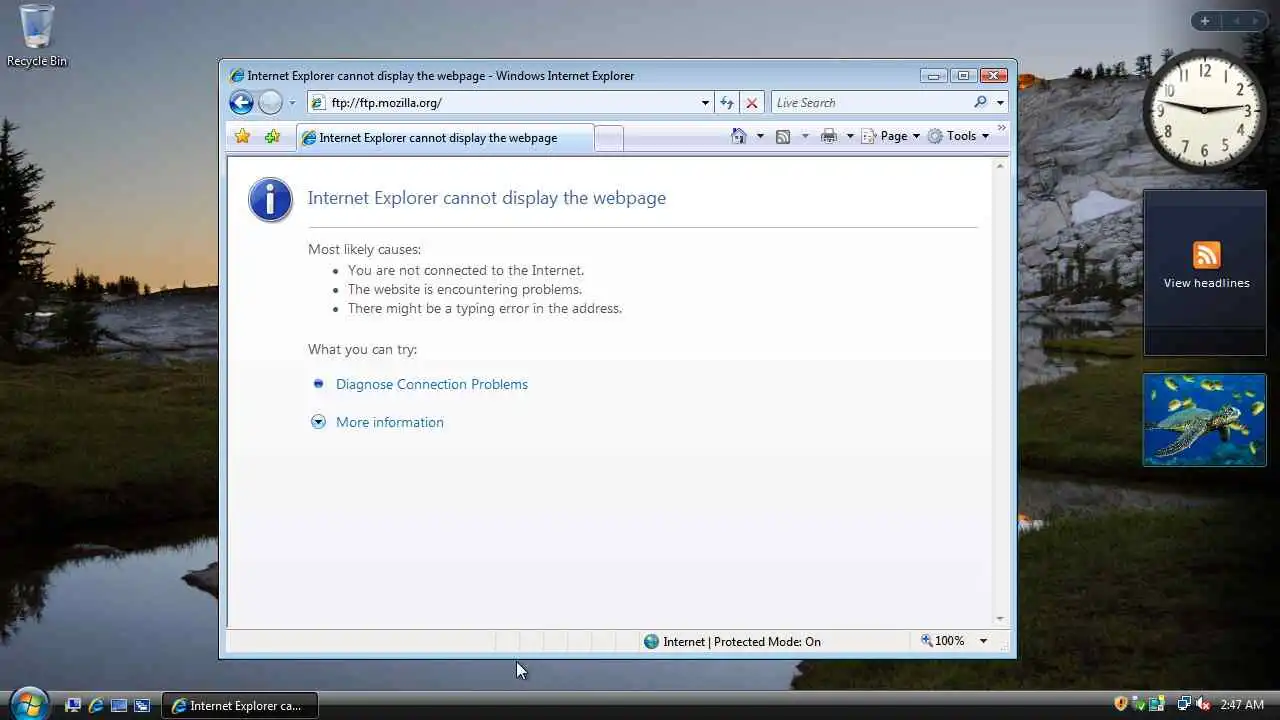The image size is (1280, 720).
Task: Expand the address bar history dropdown
Action: pyautogui.click(x=705, y=103)
